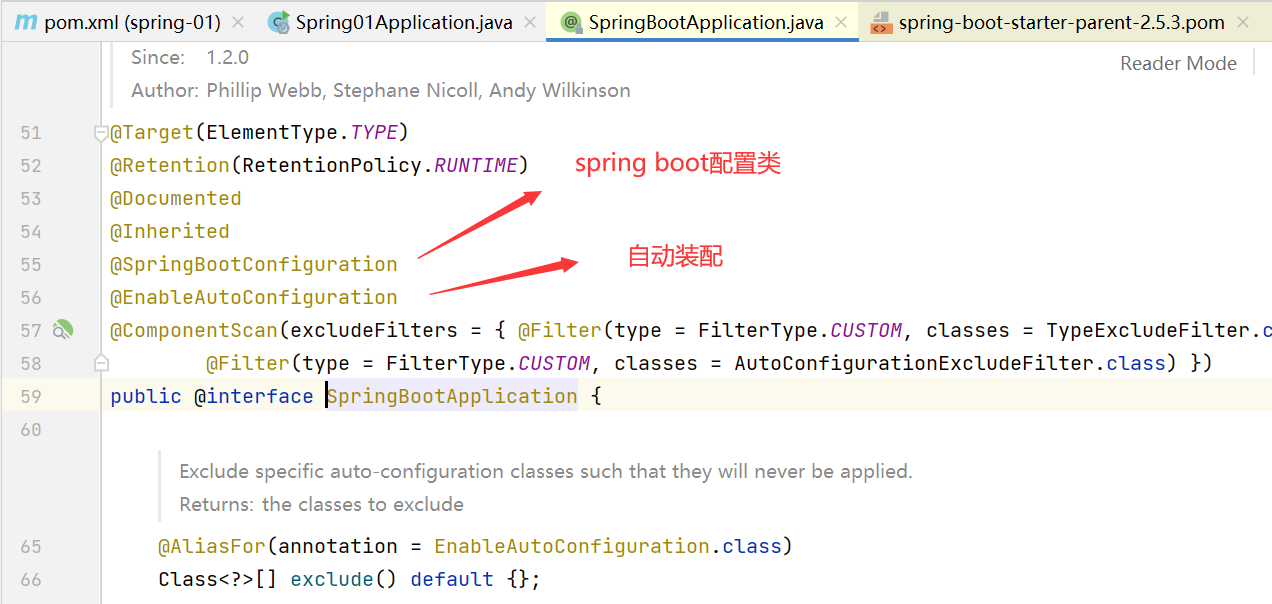
Task: Click EnableAutoConfiguration inside @AliasFor on line 65
Action: tap(572, 546)
